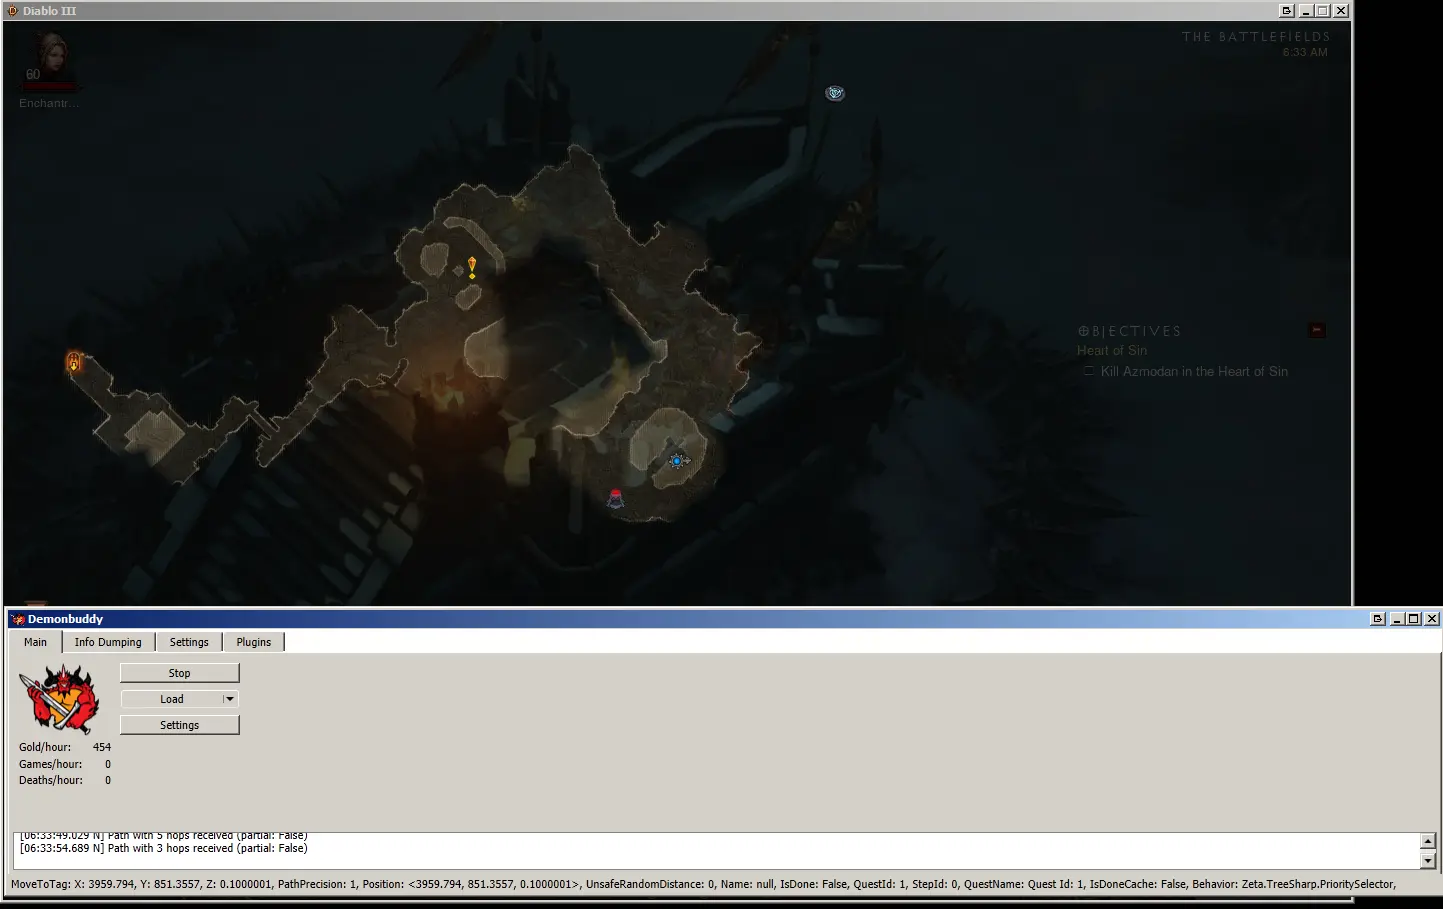Click the red-hooded follower marker on map

[x=616, y=498]
